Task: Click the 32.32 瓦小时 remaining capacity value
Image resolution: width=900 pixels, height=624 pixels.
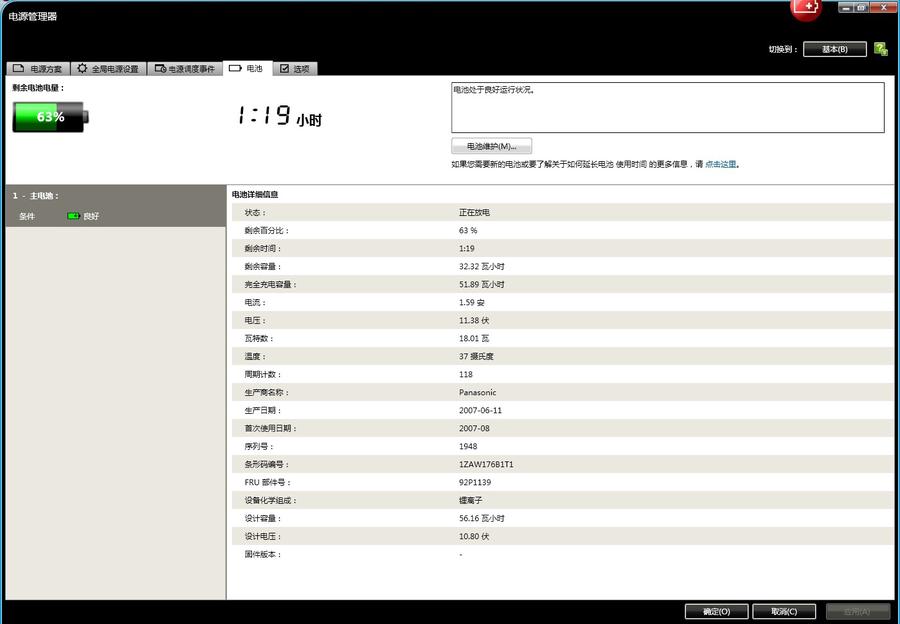Action: [x=482, y=266]
